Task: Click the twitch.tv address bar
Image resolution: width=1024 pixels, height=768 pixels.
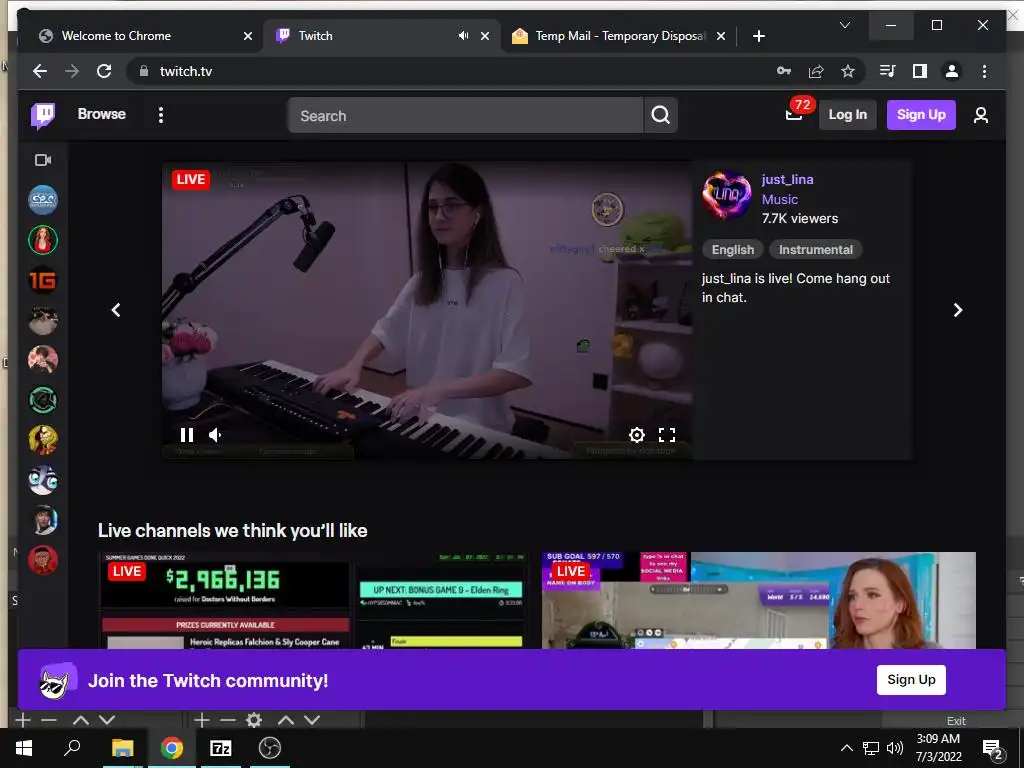Action: tap(457, 71)
